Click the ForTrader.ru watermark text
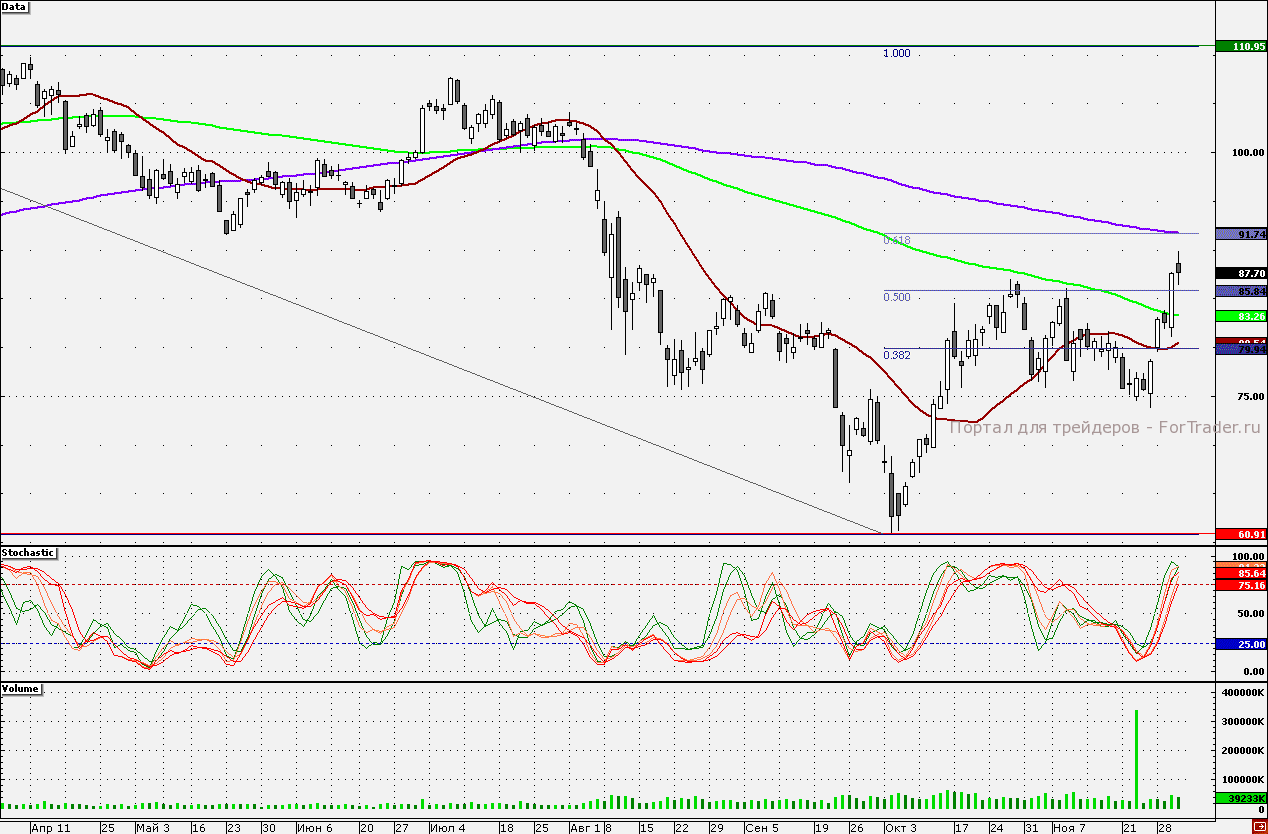The width and height of the screenshot is (1268, 834). coord(1106,427)
